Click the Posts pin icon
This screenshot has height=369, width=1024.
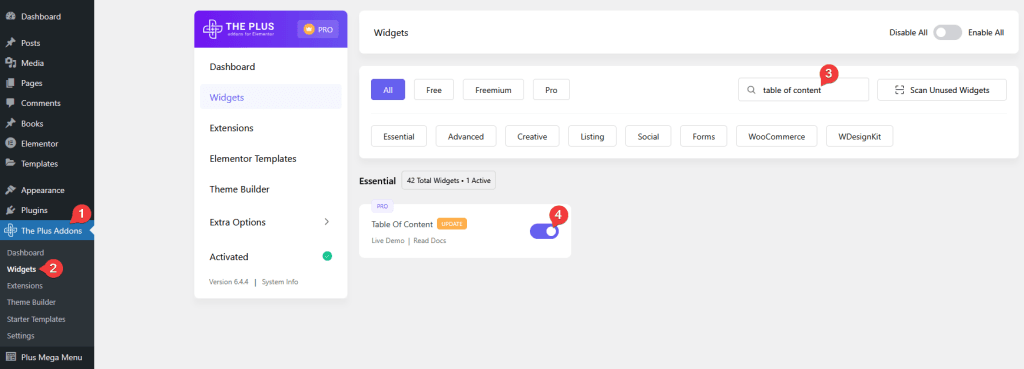[10, 43]
